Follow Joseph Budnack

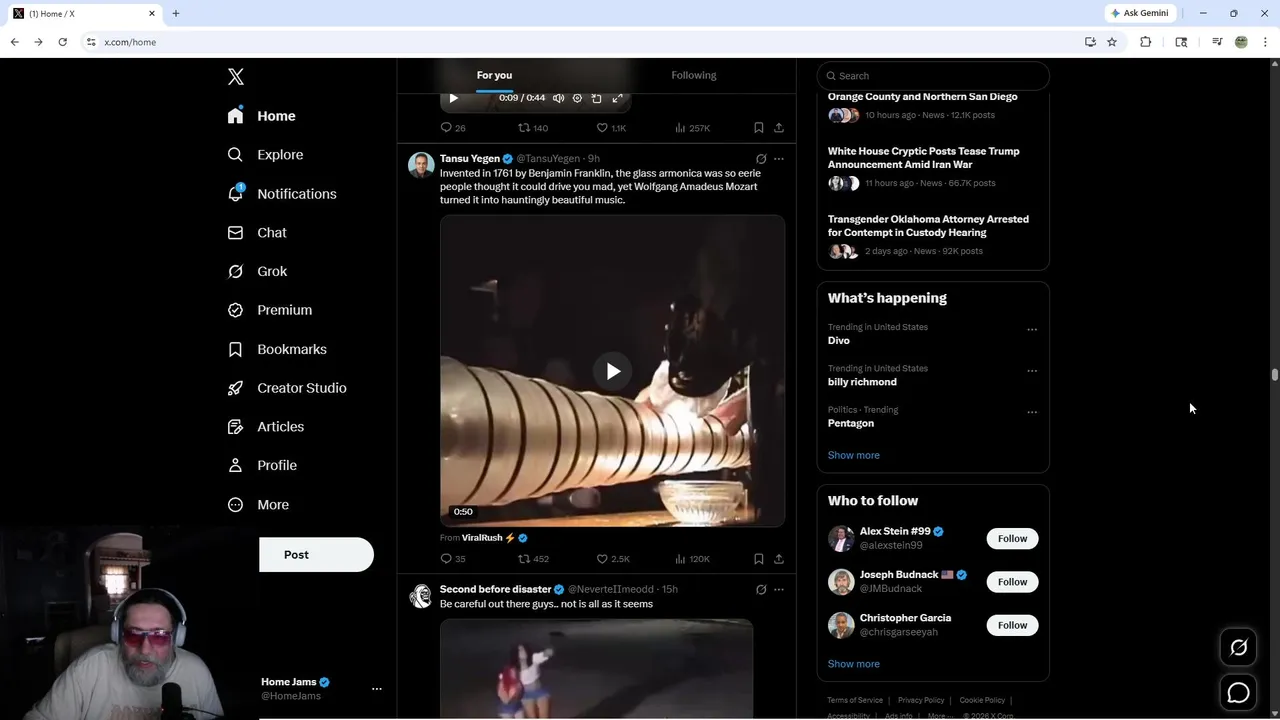tap(1012, 582)
